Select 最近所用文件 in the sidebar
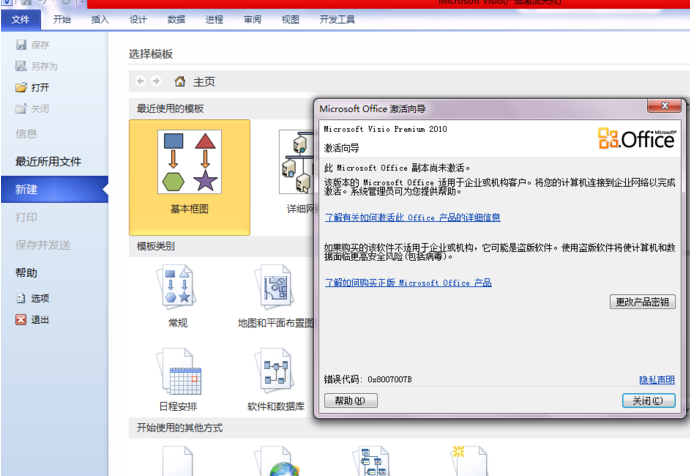 48,161
